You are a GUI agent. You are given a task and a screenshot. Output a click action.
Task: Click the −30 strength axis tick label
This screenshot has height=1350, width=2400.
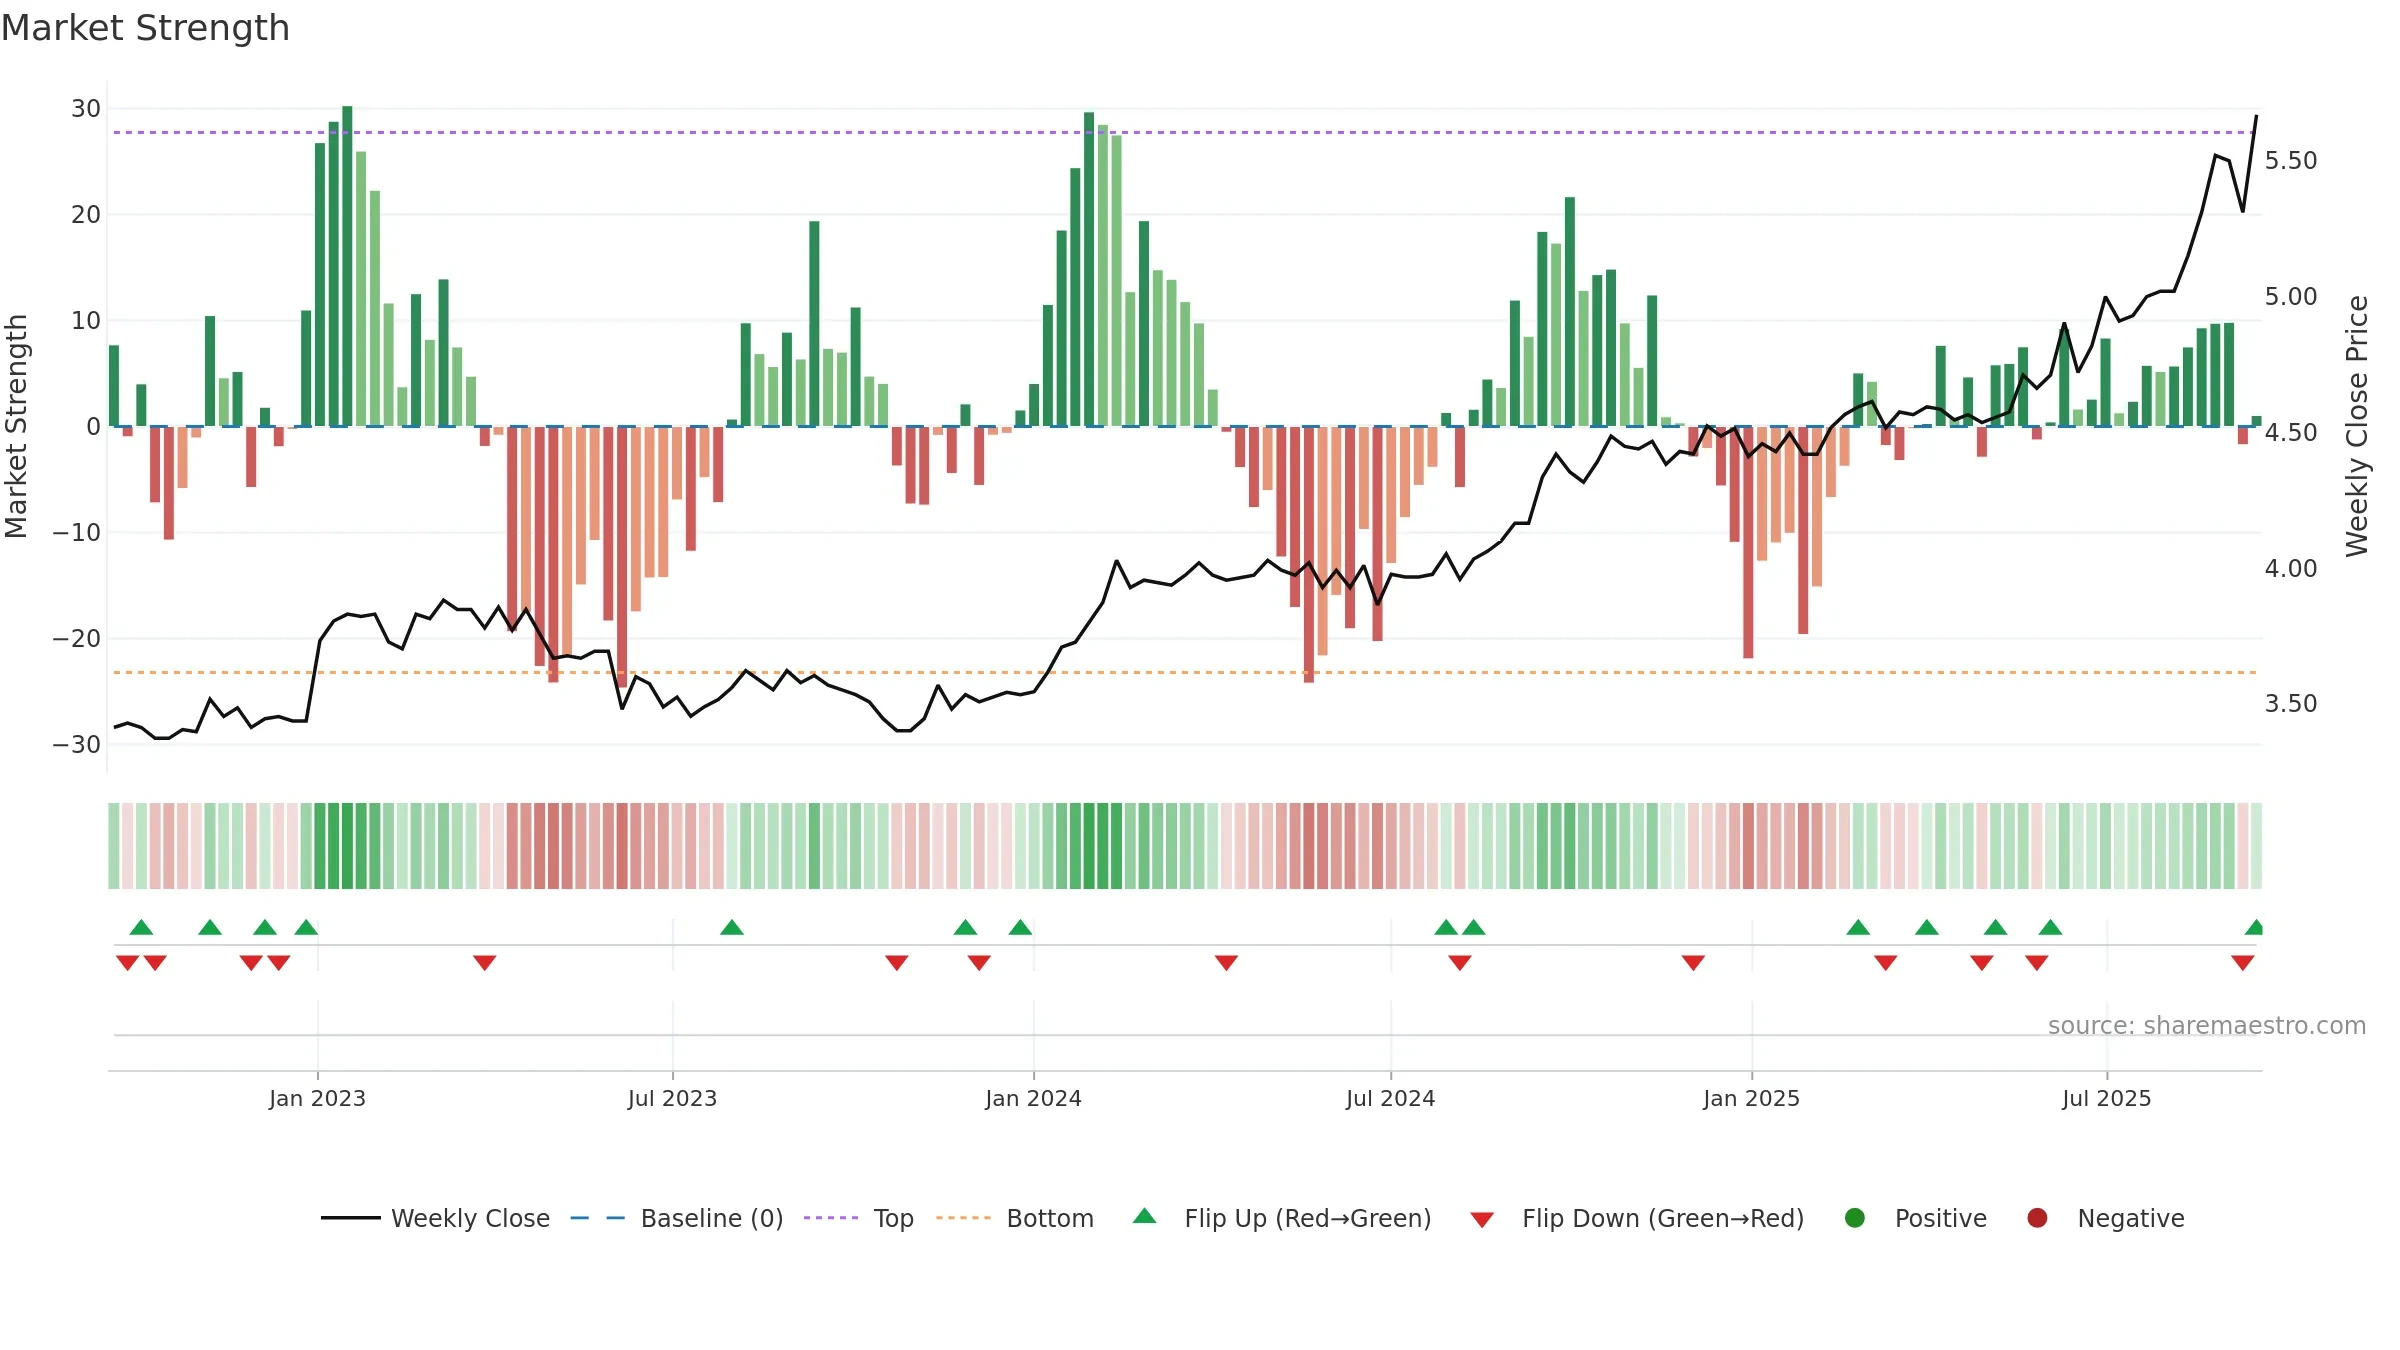click(x=77, y=745)
